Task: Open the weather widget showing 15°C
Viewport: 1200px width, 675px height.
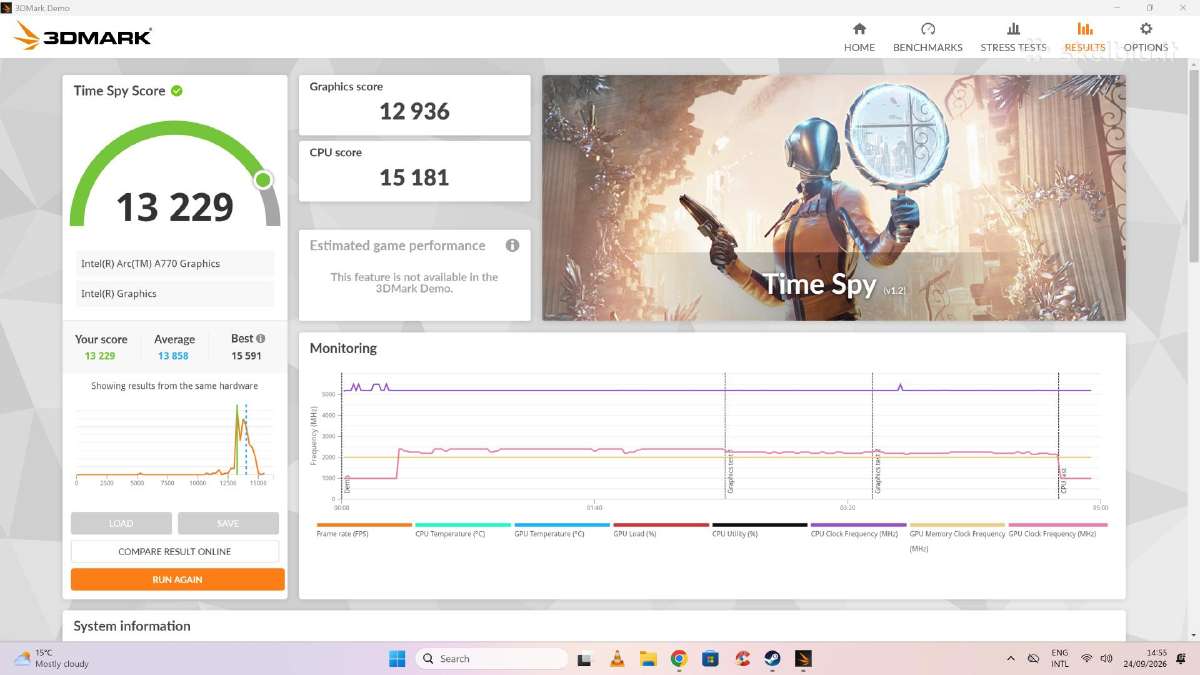Action: [52, 659]
